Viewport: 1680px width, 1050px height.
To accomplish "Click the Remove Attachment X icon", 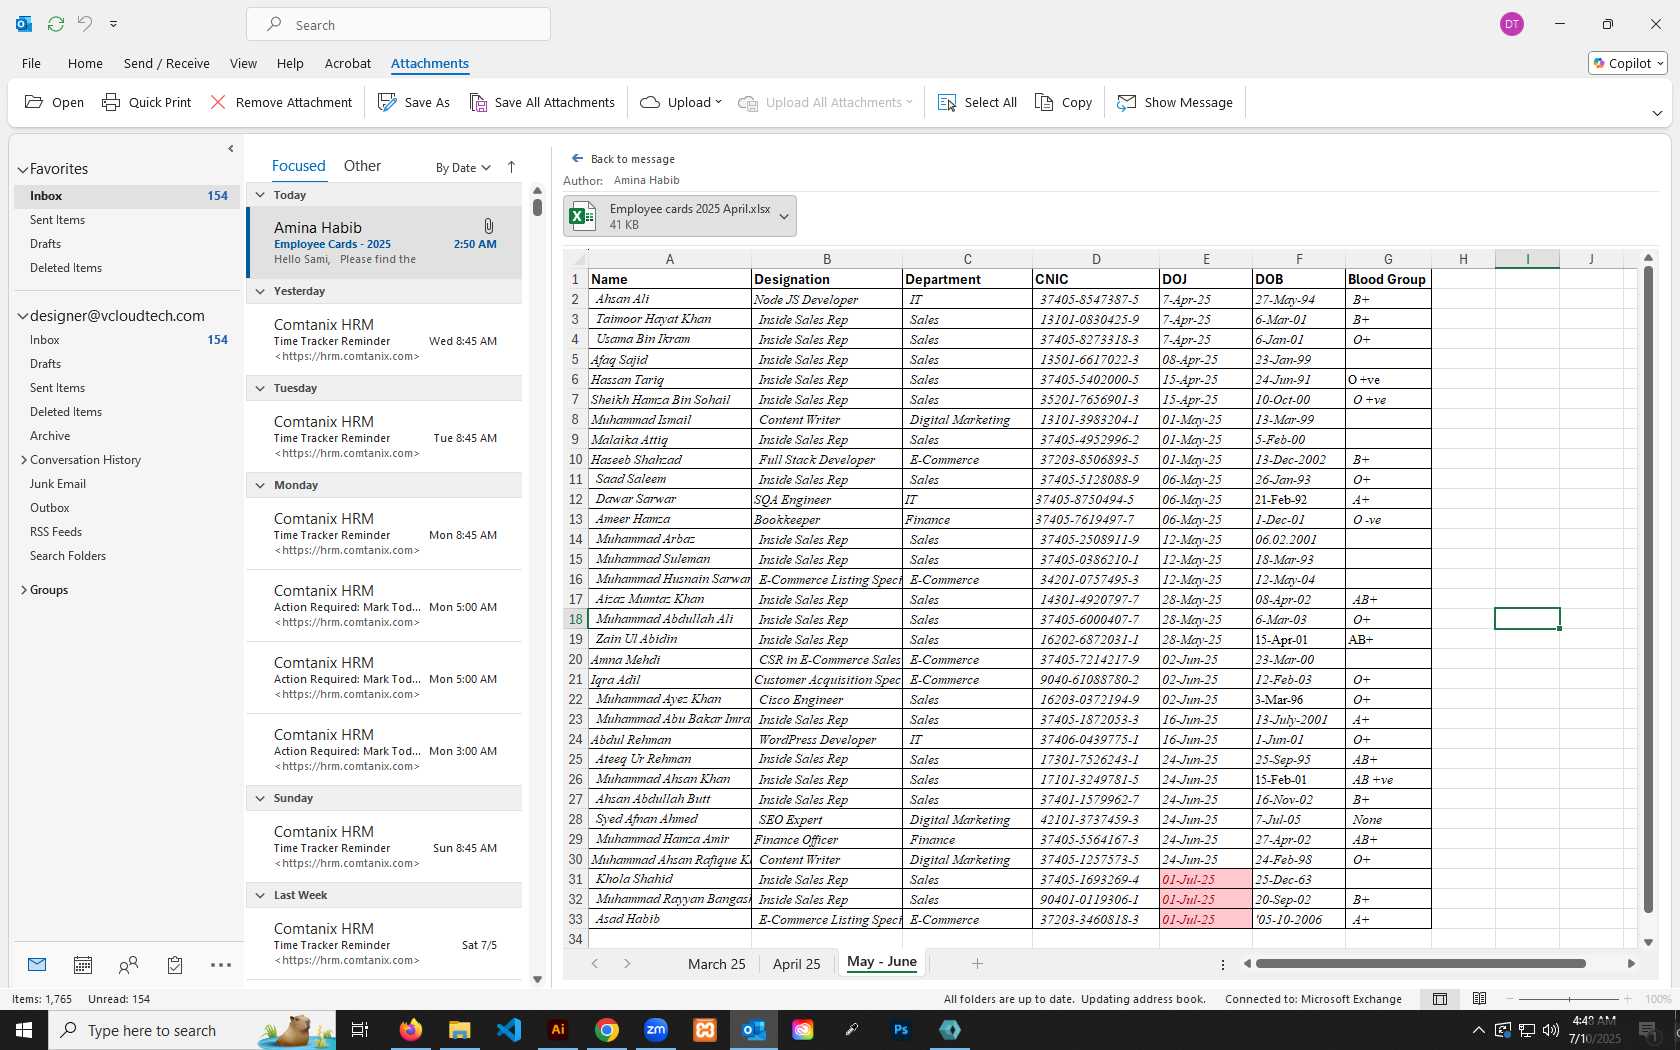I will (218, 102).
